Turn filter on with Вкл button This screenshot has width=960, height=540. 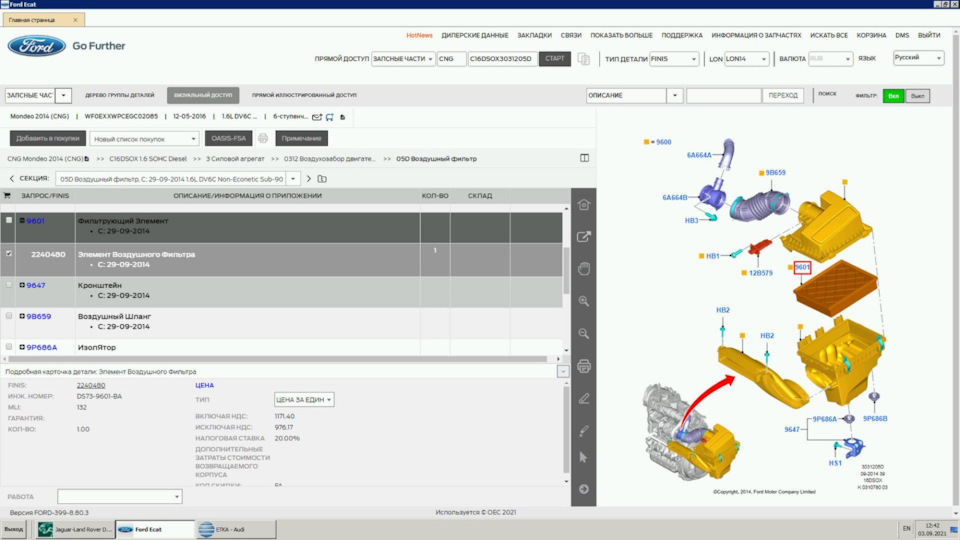pos(893,96)
